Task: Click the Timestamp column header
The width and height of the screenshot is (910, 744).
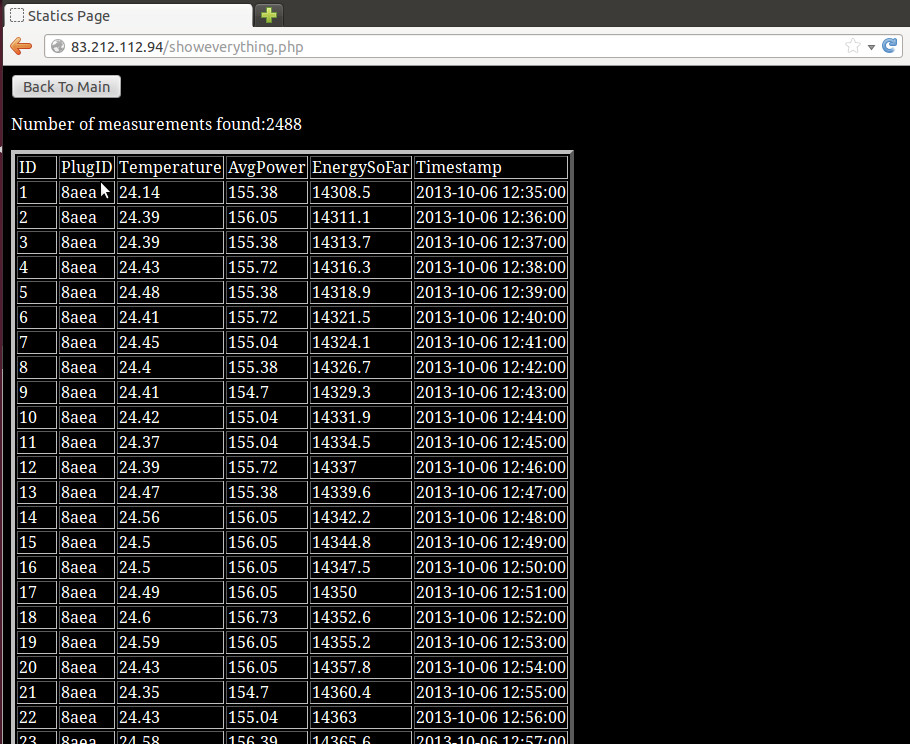Action: click(491, 167)
